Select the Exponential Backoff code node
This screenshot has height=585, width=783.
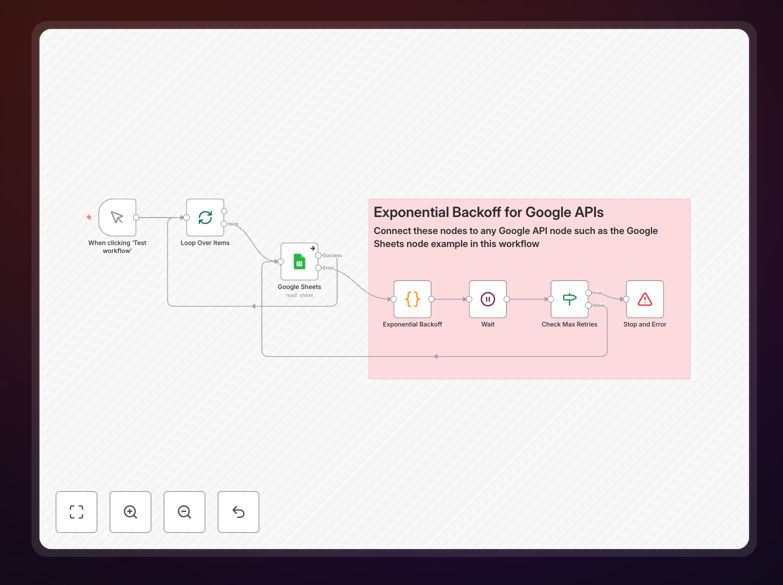point(412,299)
